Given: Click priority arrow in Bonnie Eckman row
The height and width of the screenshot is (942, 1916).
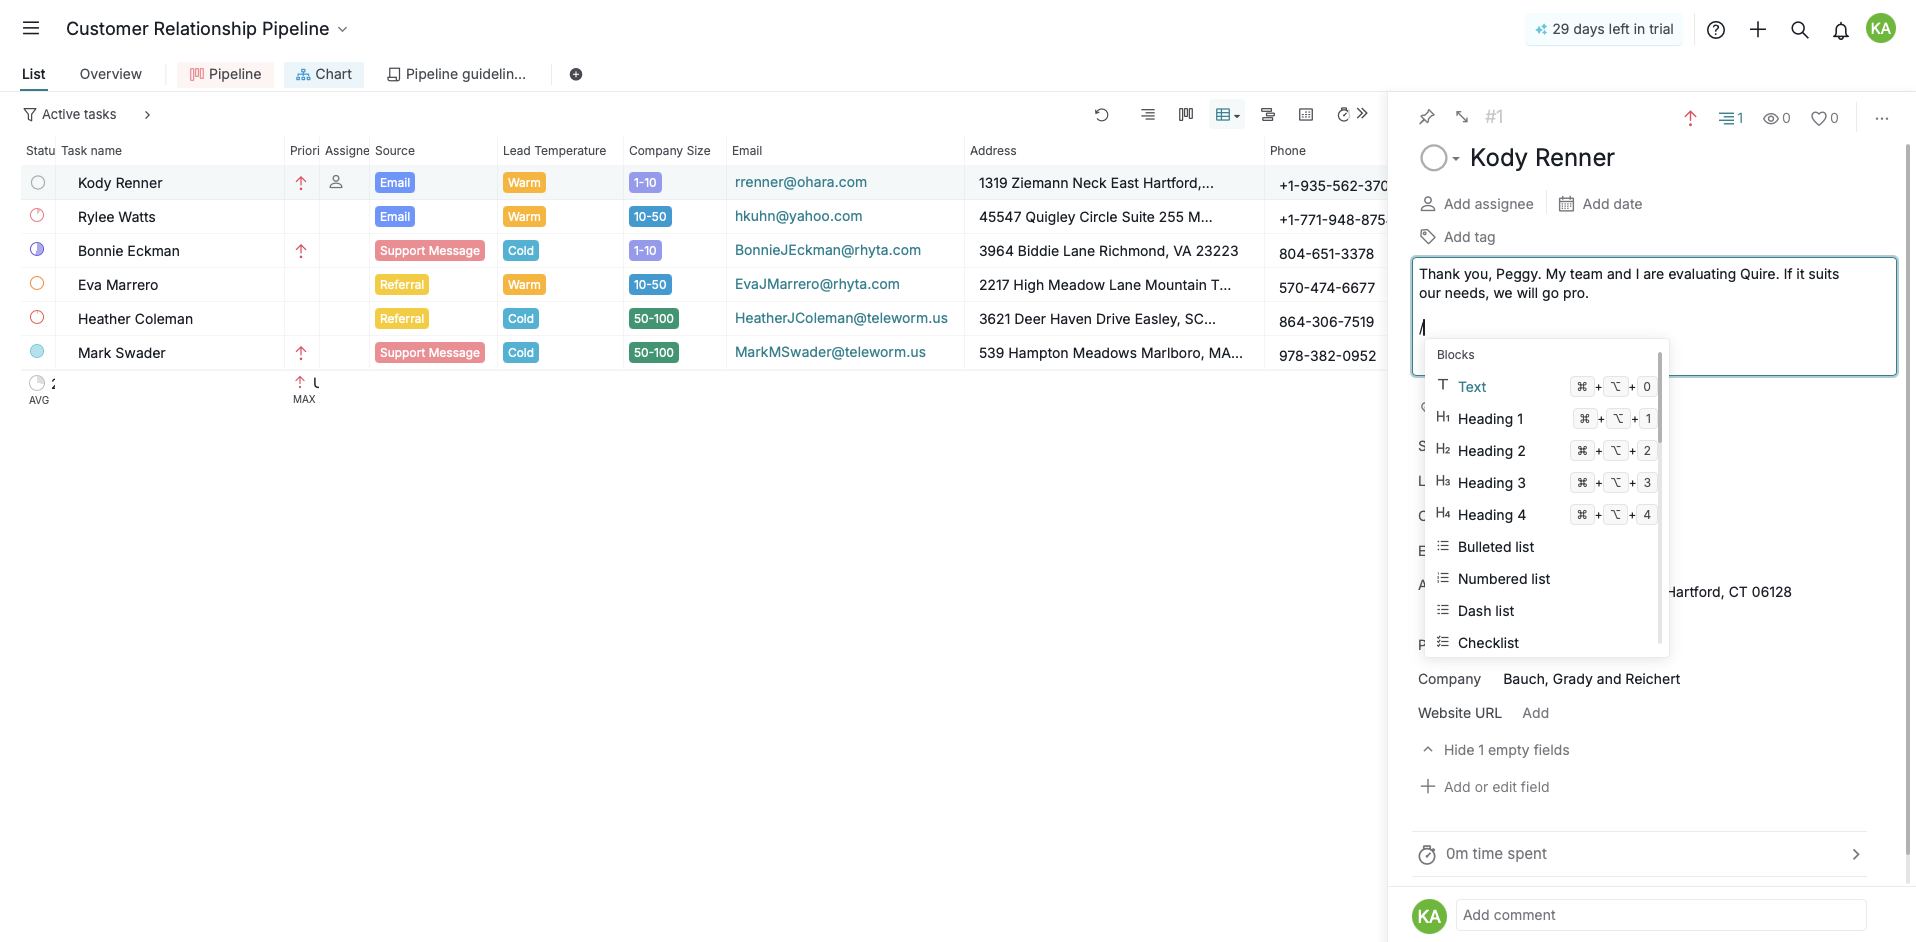Looking at the screenshot, I should pyautogui.click(x=301, y=251).
